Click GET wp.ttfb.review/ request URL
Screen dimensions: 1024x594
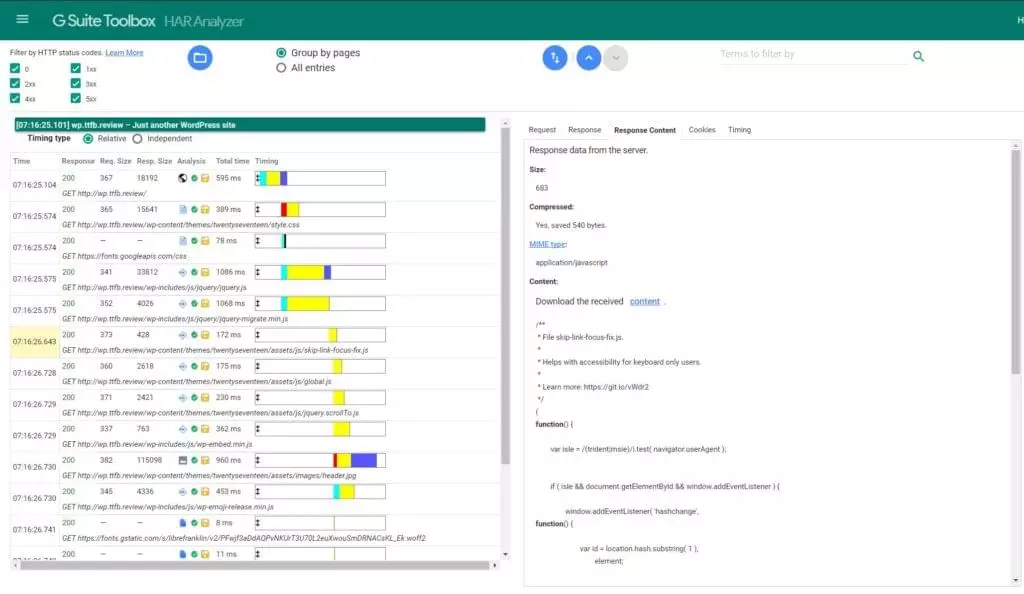[x=104, y=193]
